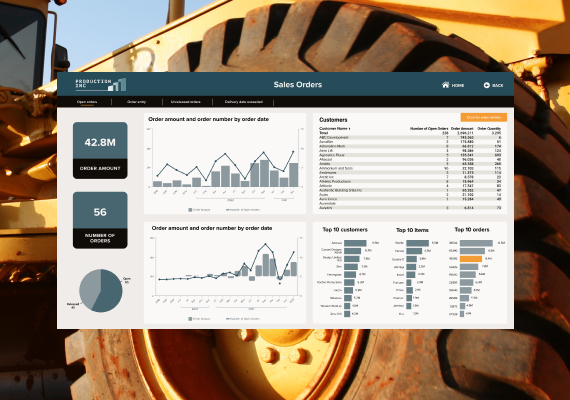Click Order Amount legend swatch in upper chart
Viewport: 570px width, 400px height.
(190, 210)
